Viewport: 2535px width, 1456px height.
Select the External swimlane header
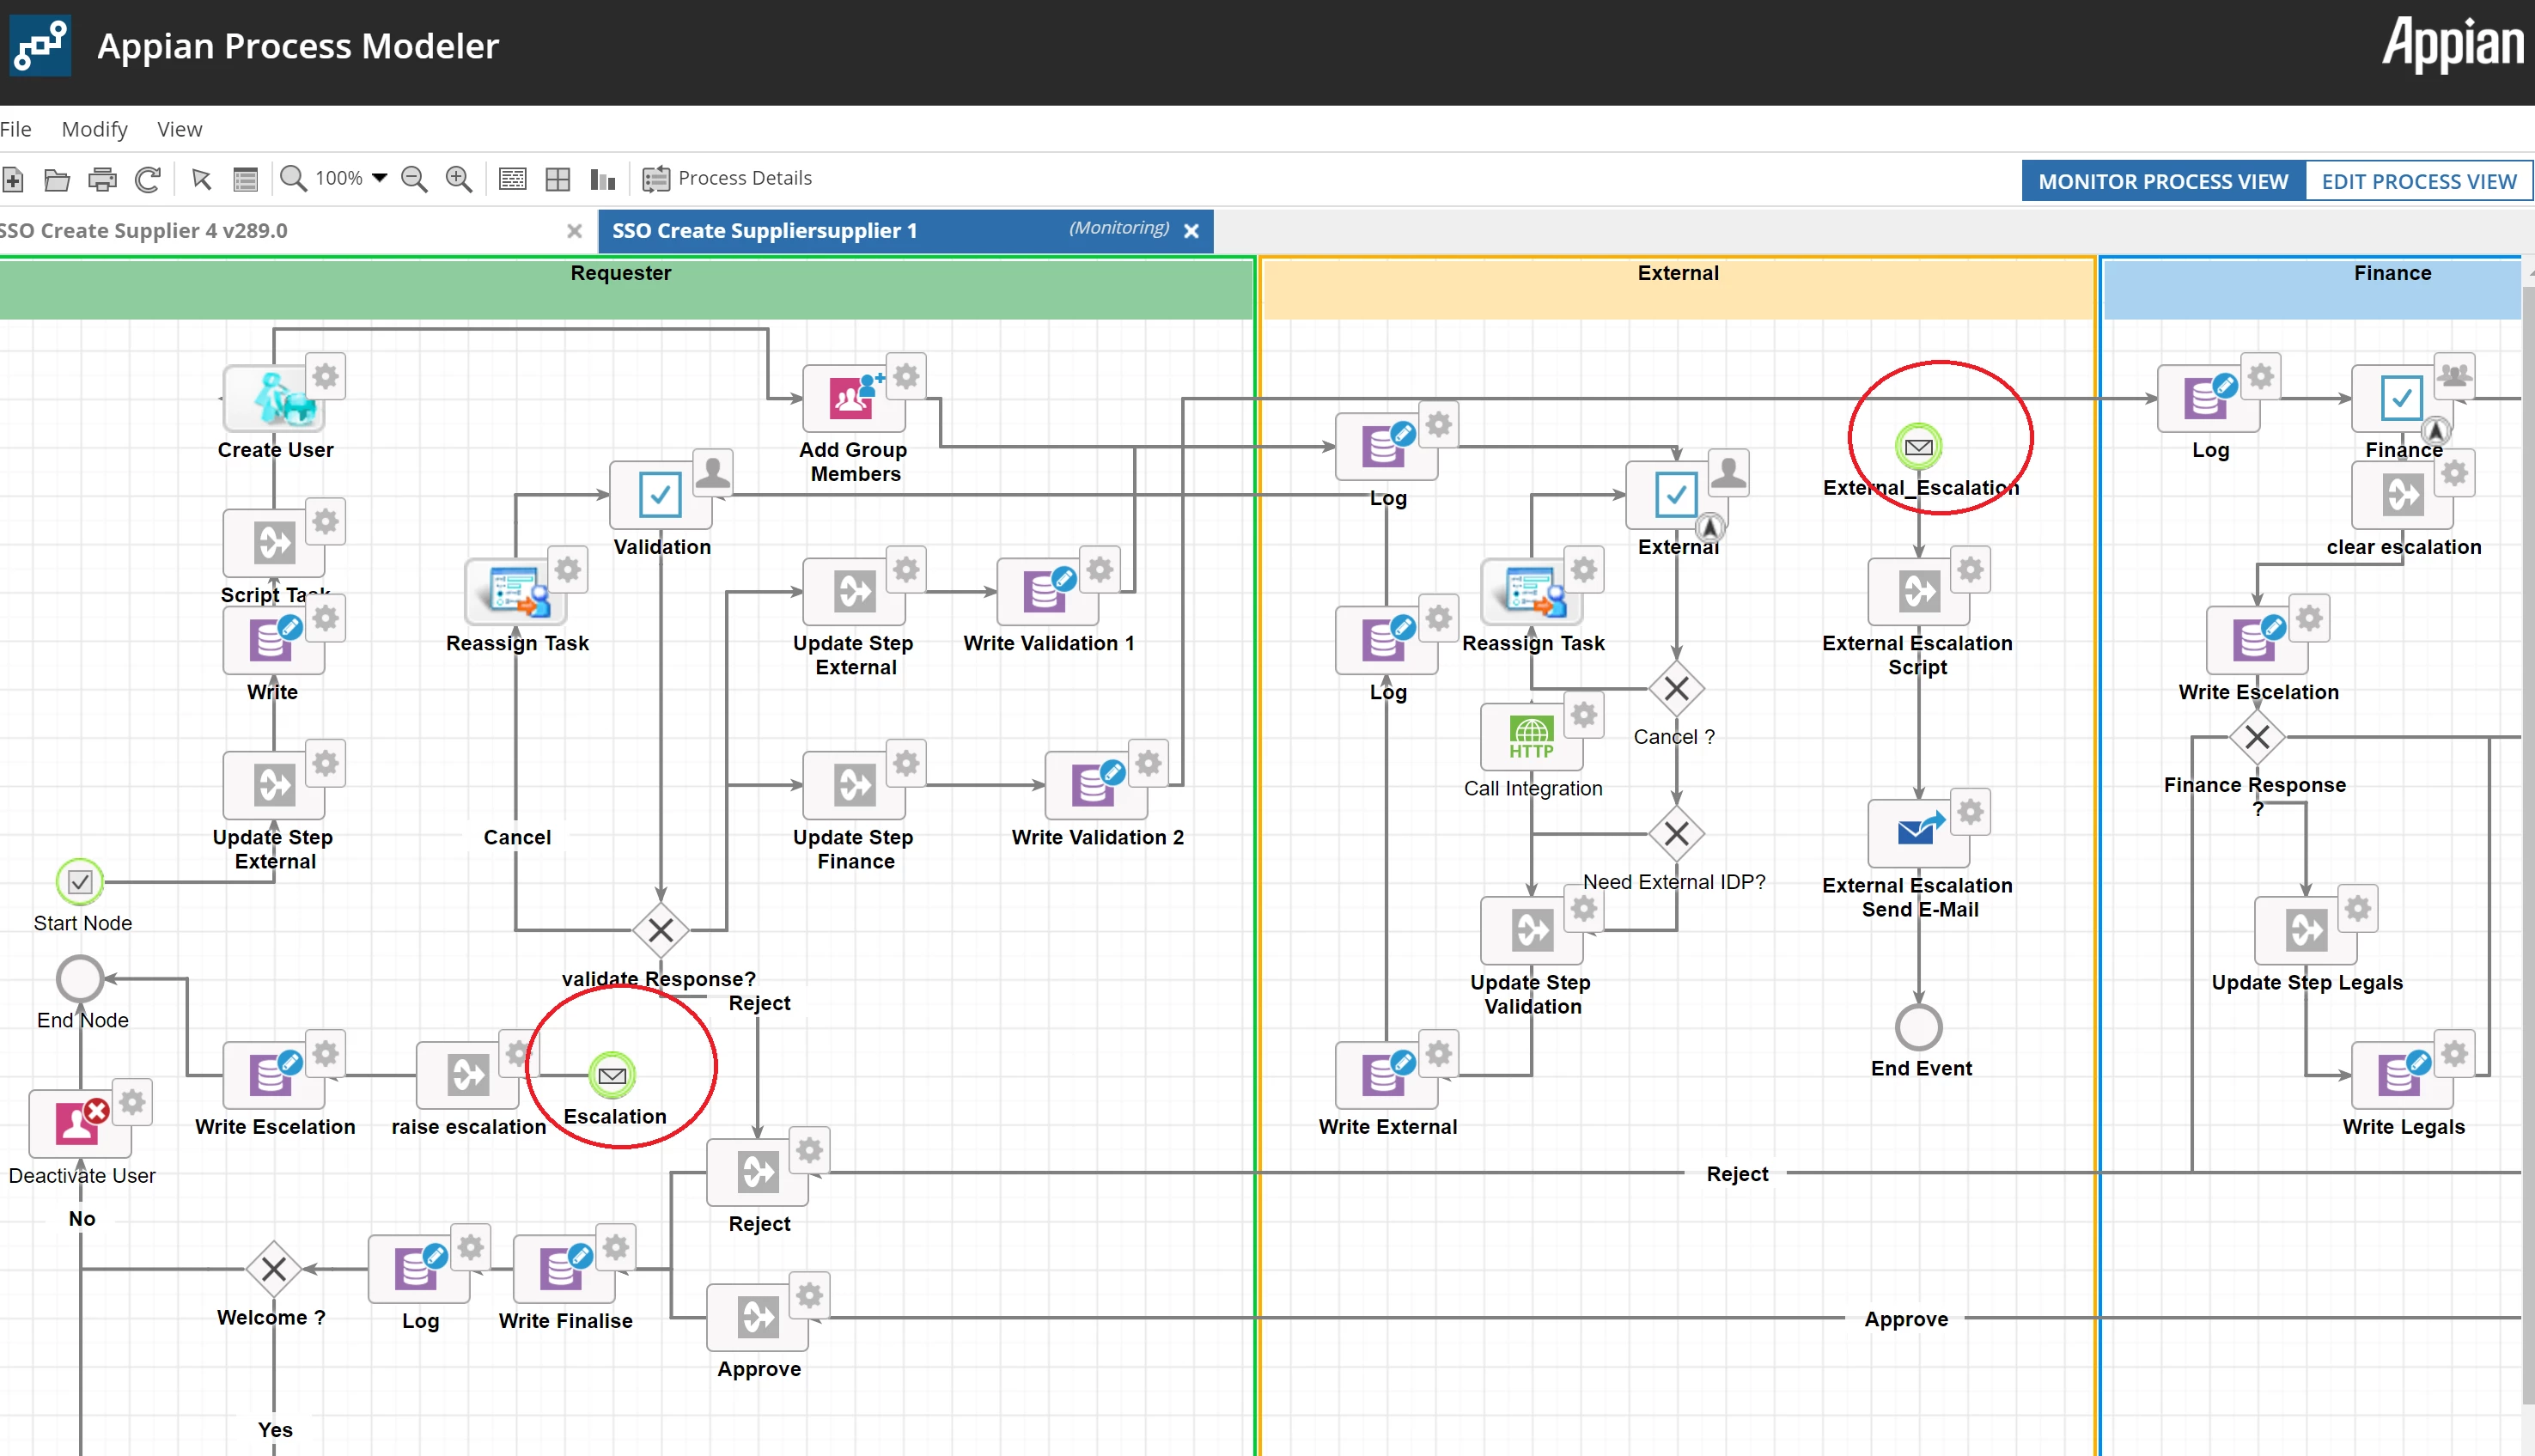[x=1678, y=289]
